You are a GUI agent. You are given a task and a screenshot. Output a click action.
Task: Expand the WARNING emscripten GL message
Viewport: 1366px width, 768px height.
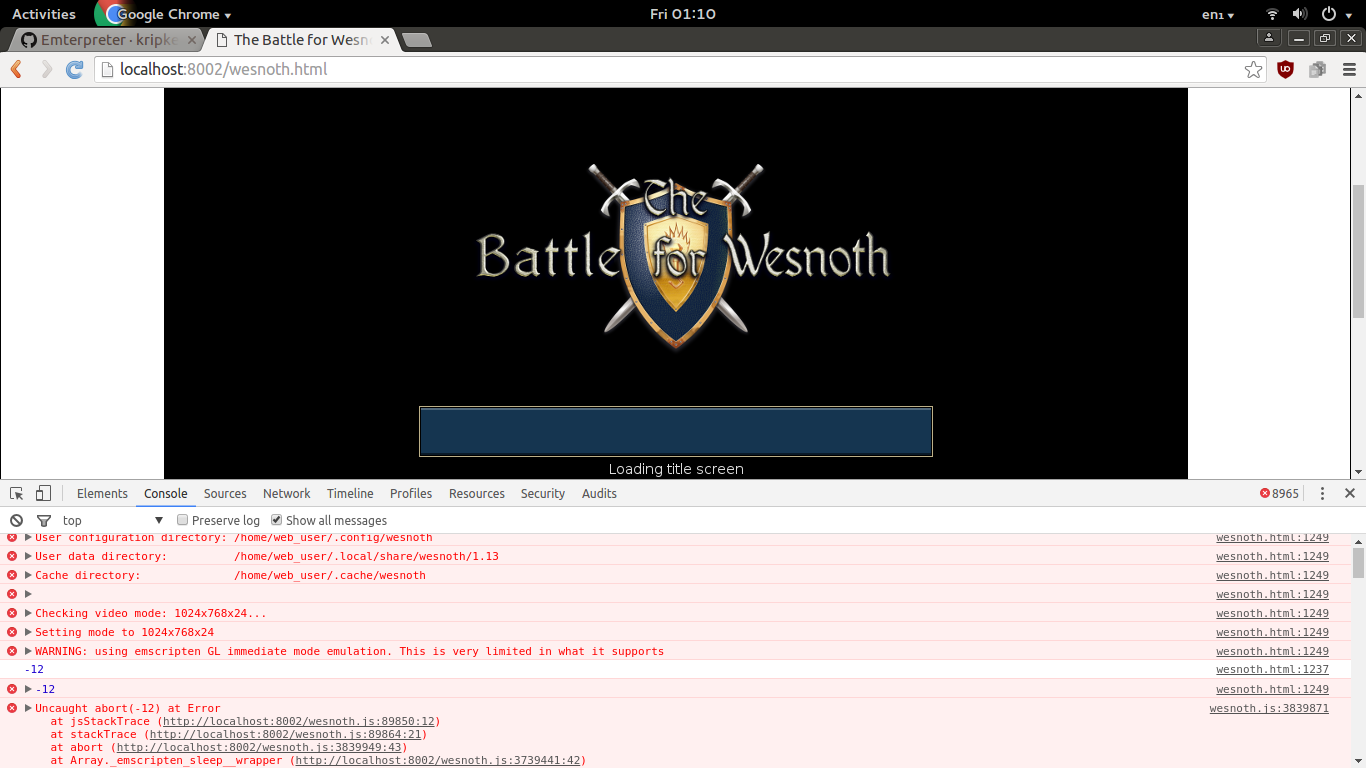tap(28, 651)
